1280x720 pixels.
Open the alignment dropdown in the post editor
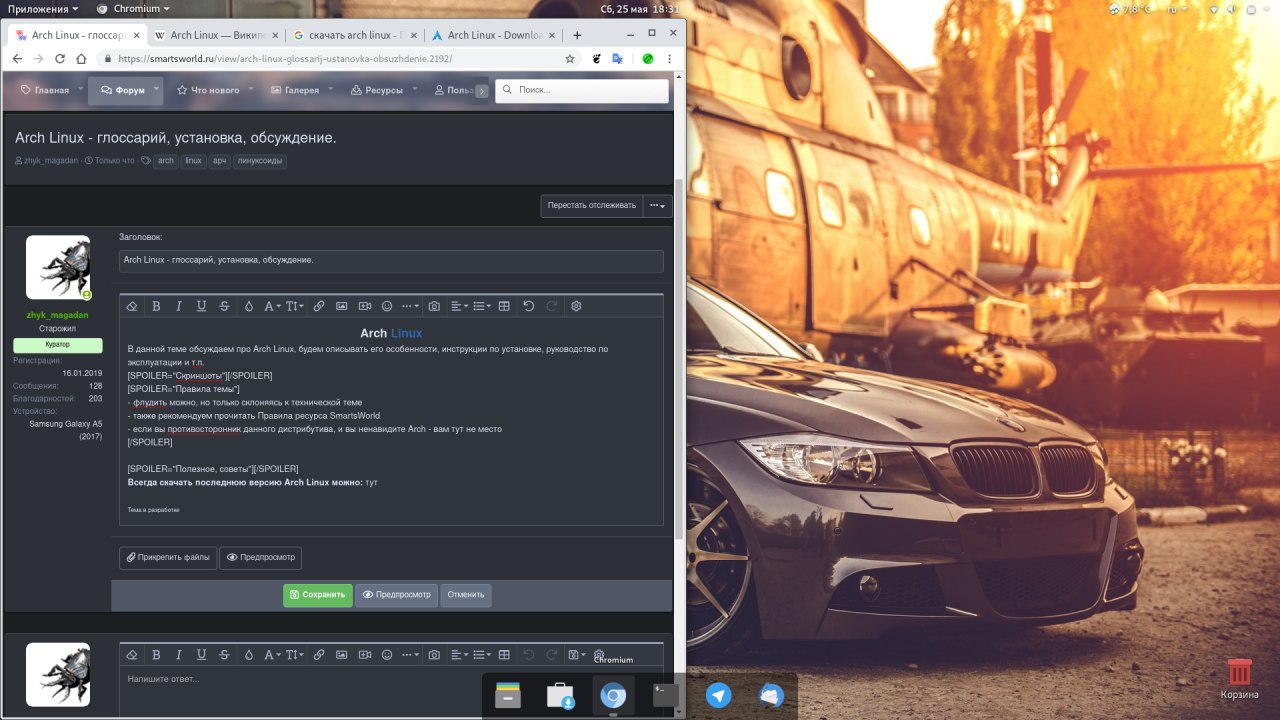click(458, 306)
